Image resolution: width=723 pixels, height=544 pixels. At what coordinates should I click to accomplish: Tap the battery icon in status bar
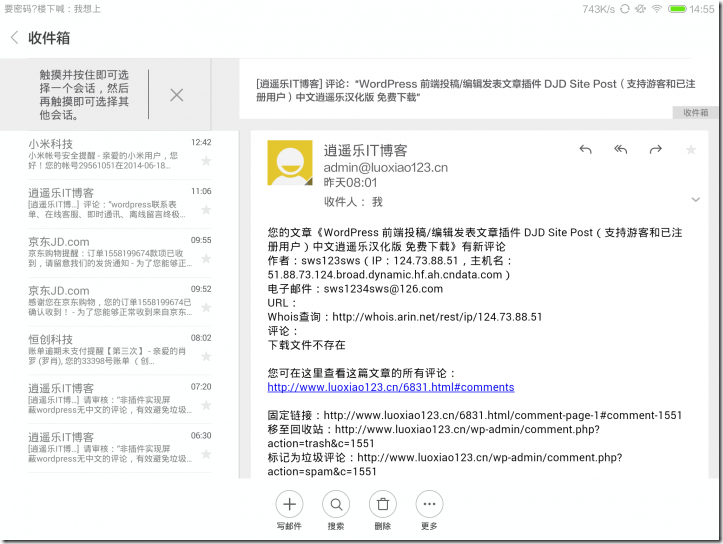click(677, 9)
